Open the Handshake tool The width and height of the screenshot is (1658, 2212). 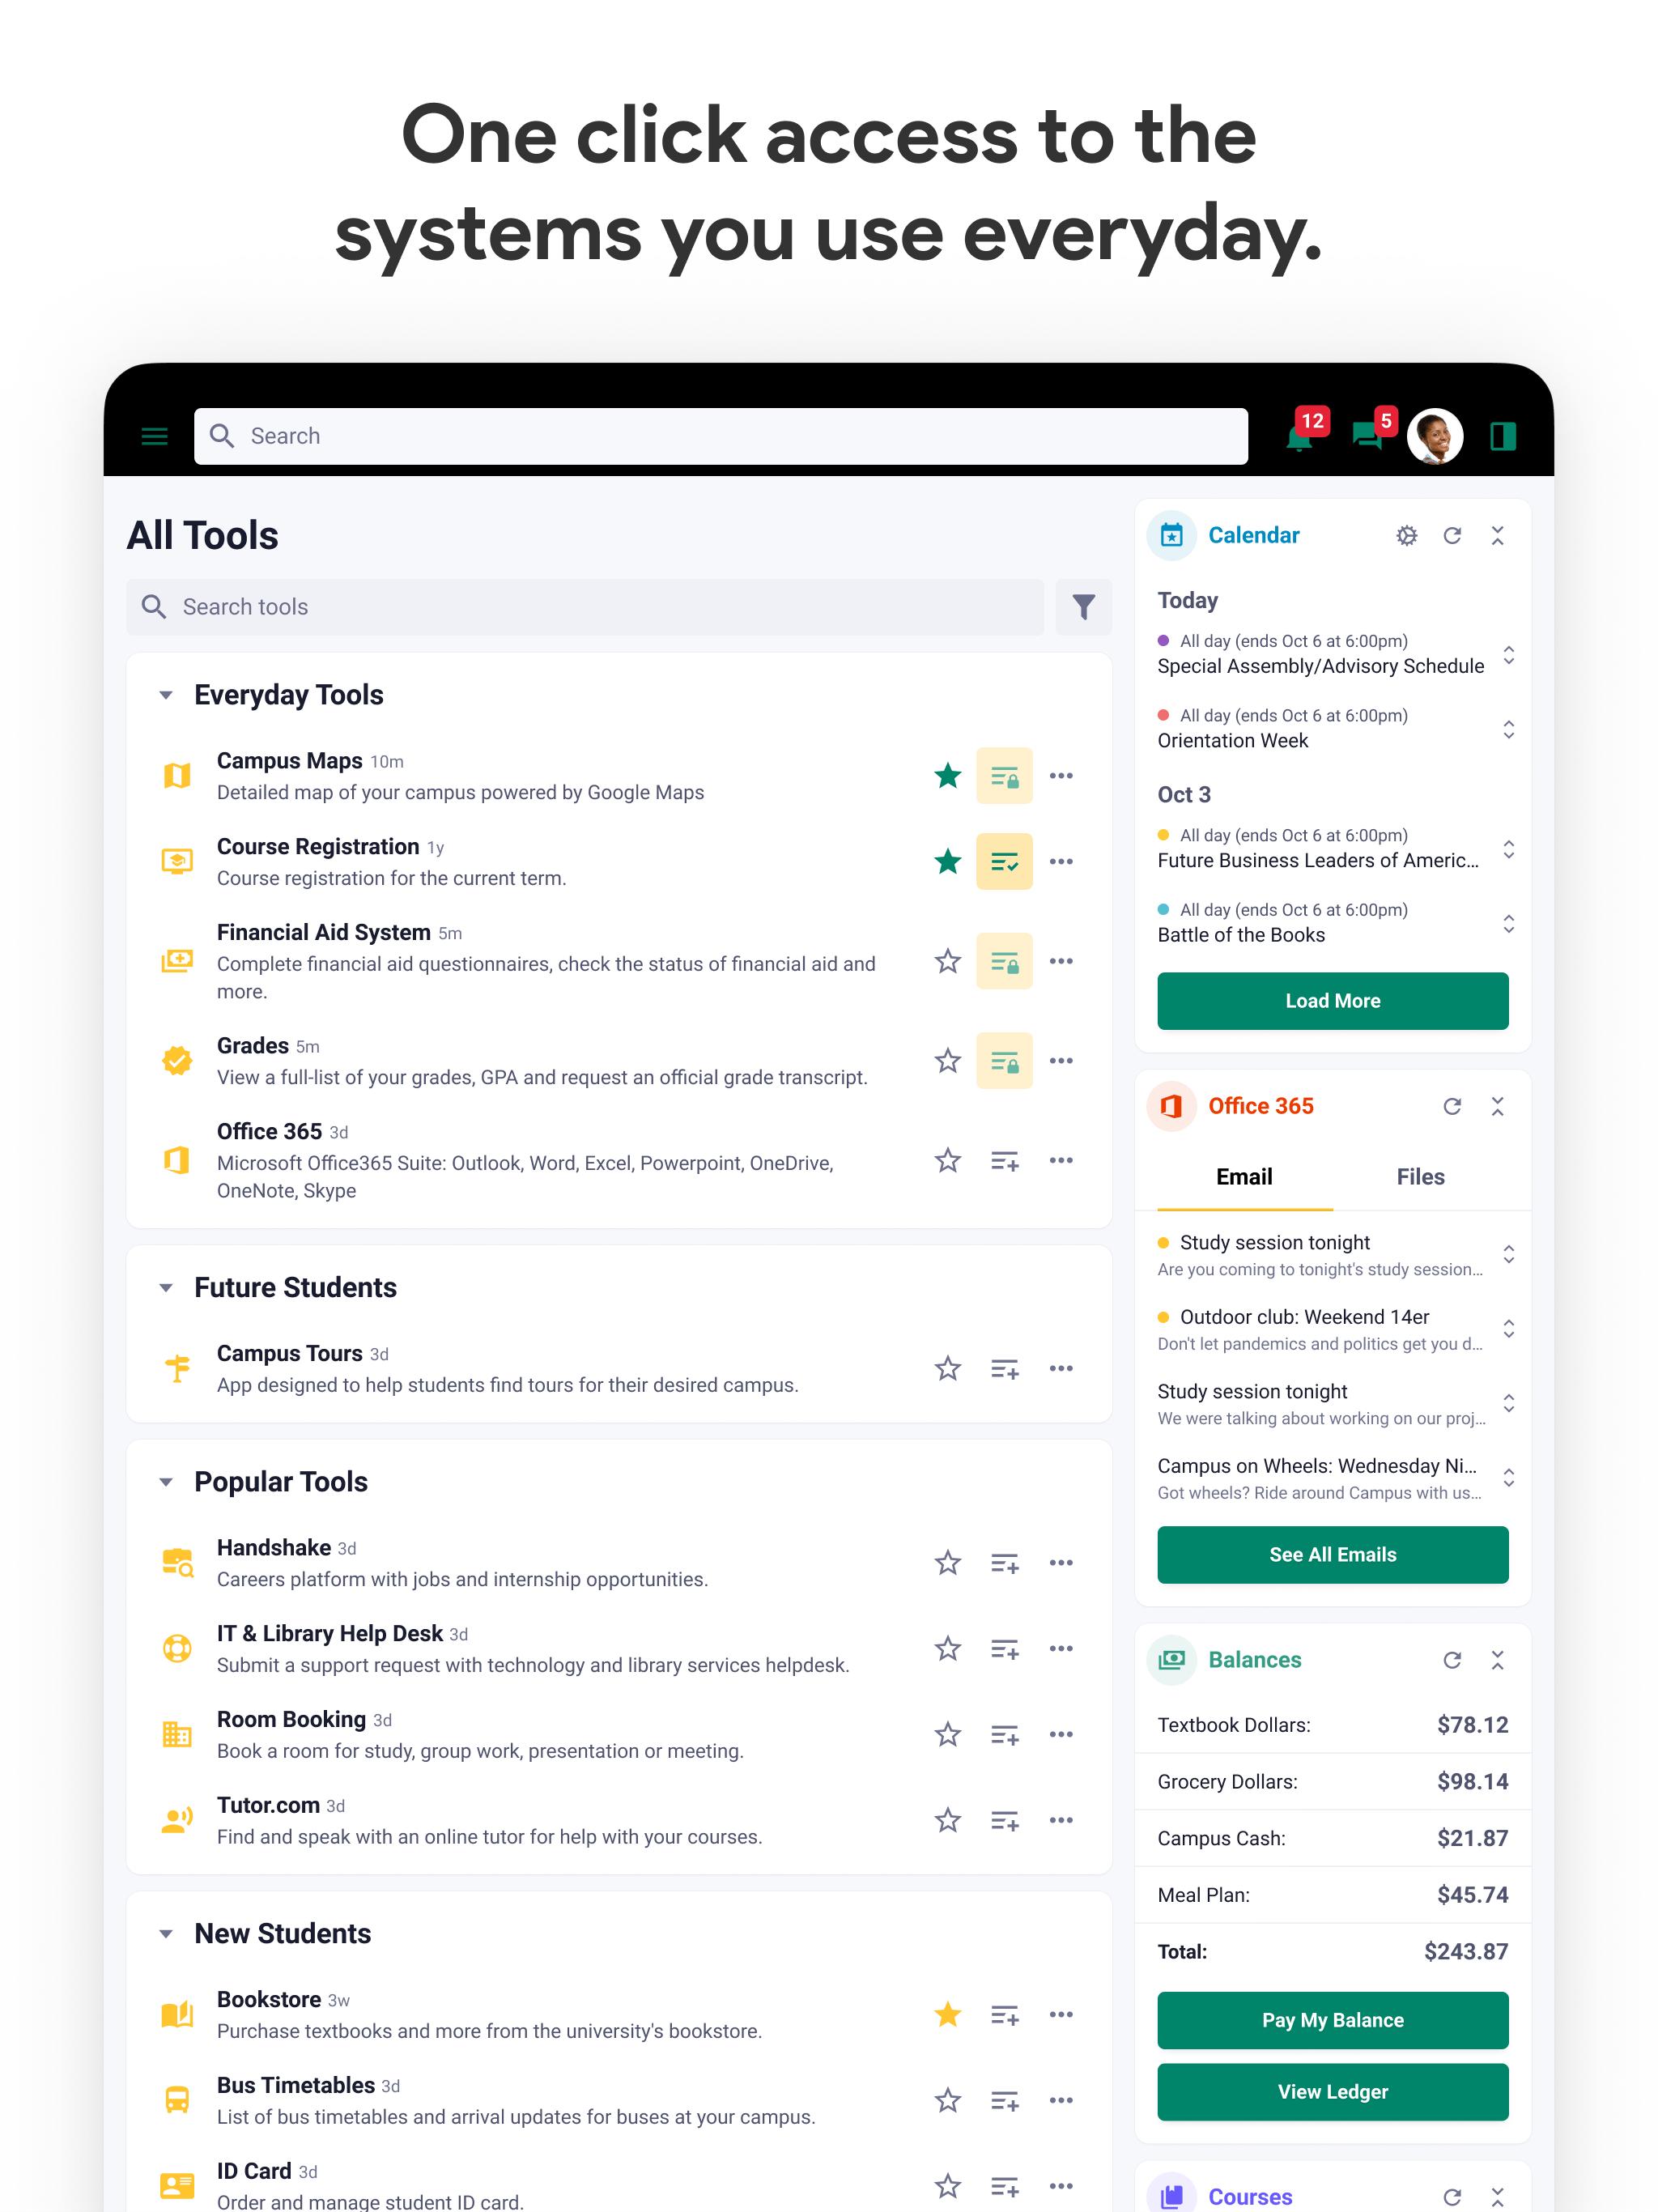point(274,1548)
